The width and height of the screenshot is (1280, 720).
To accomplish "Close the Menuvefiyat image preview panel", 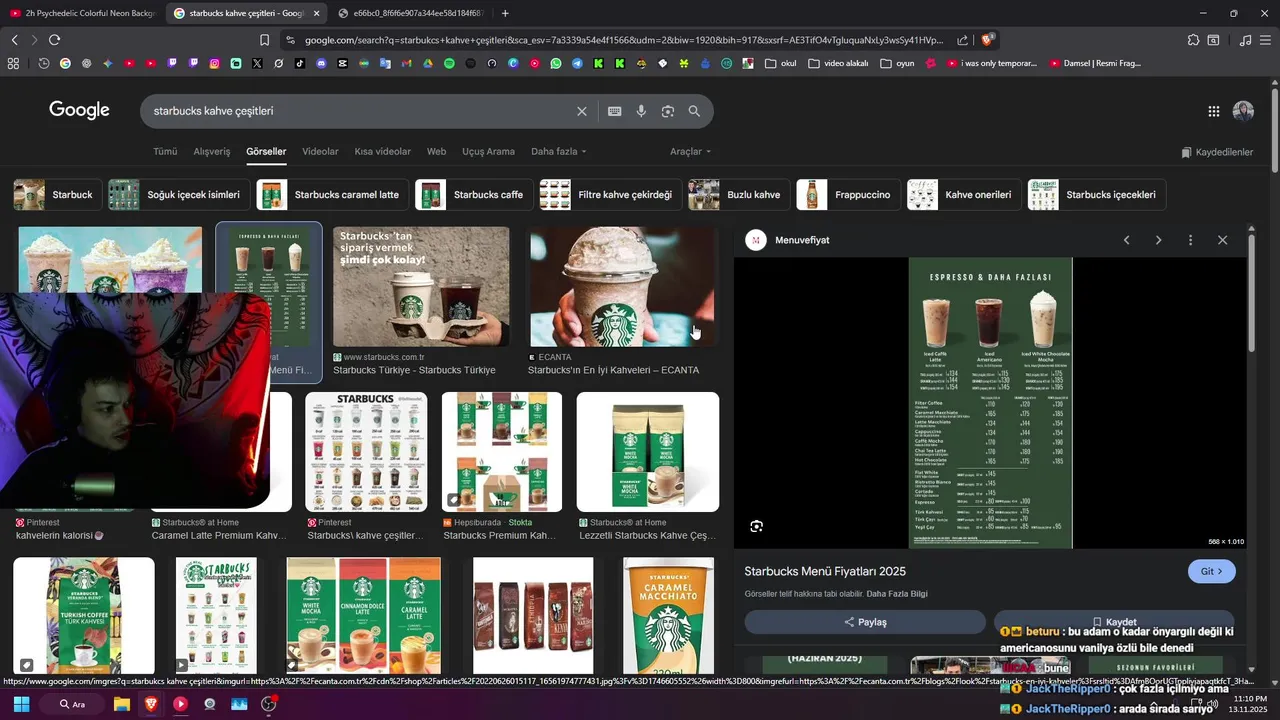I will [1222, 240].
